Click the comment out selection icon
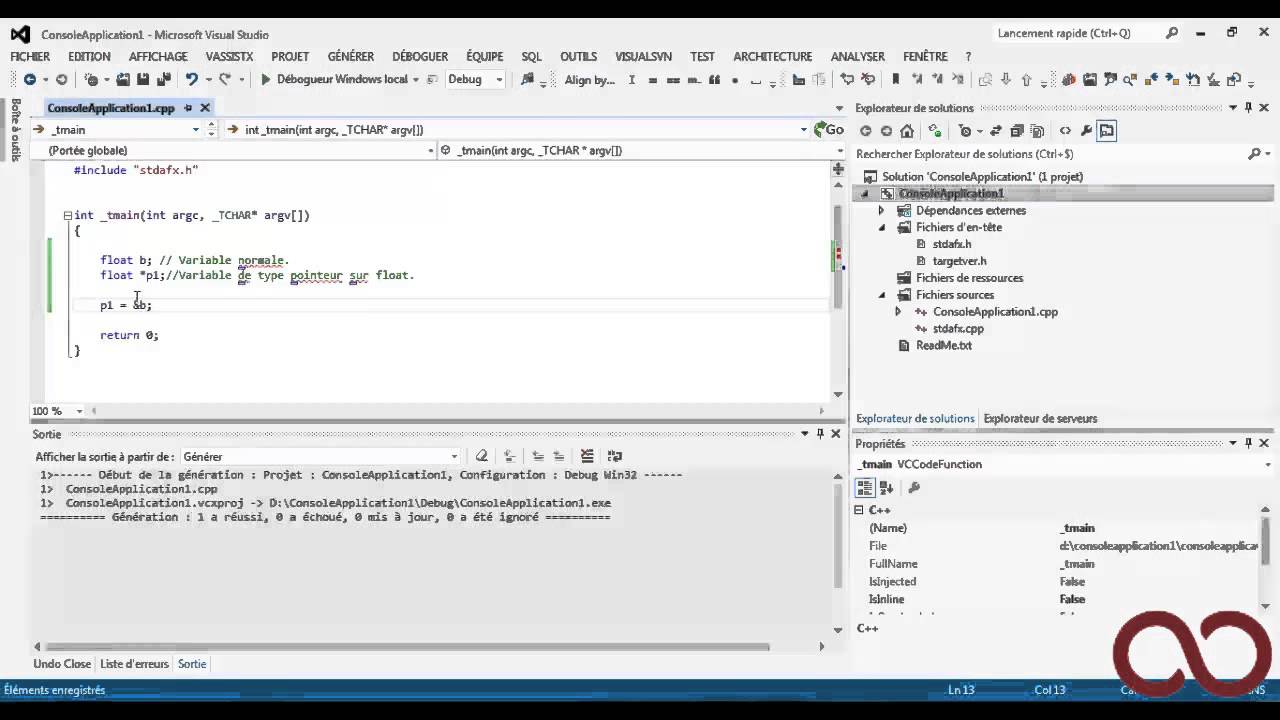 click(x=847, y=80)
